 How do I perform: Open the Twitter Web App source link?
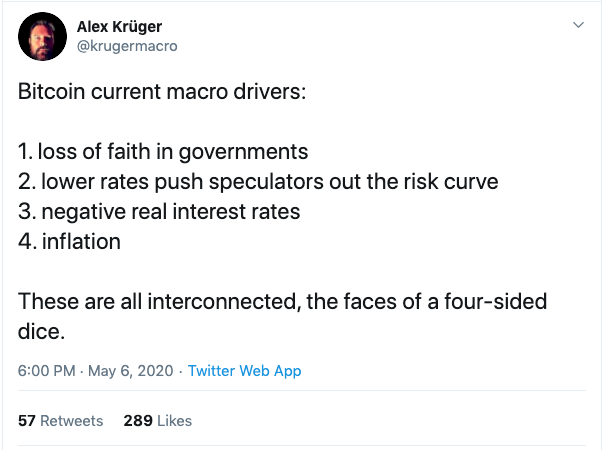pos(244,371)
